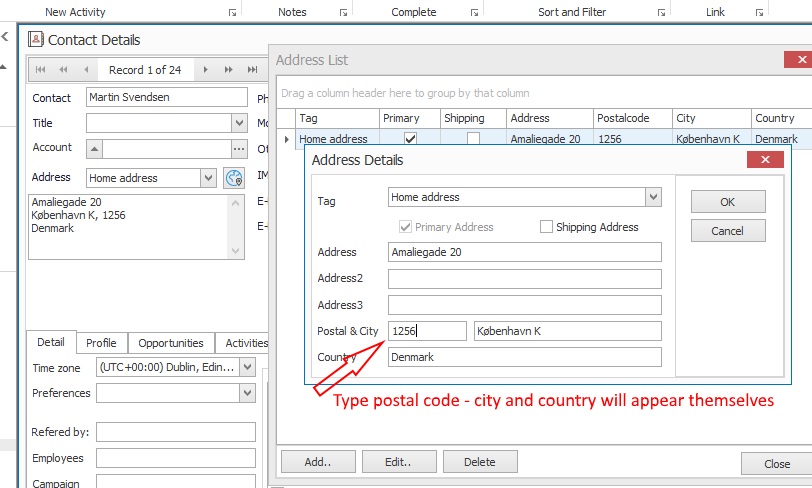The height and width of the screenshot is (488, 812).
Task: Click the Account input field
Action: click(x=167, y=149)
